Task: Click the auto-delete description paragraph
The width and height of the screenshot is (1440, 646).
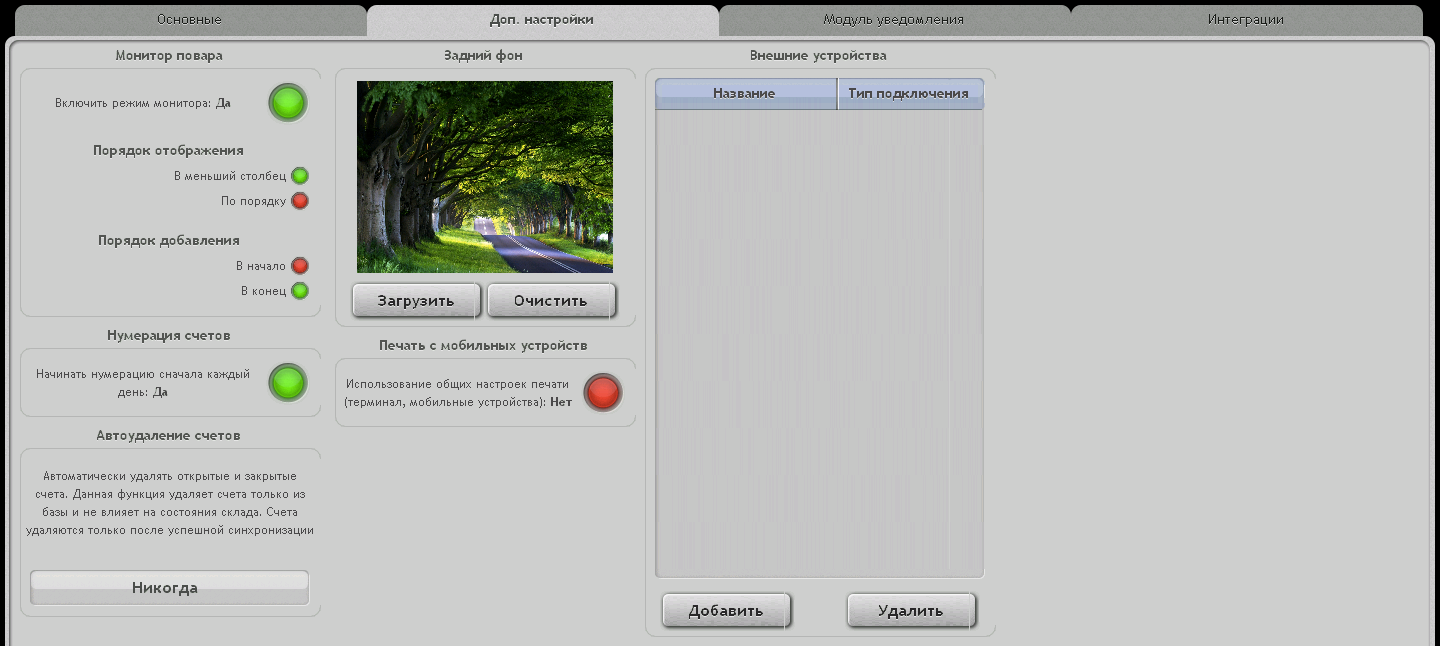Action: (170, 503)
